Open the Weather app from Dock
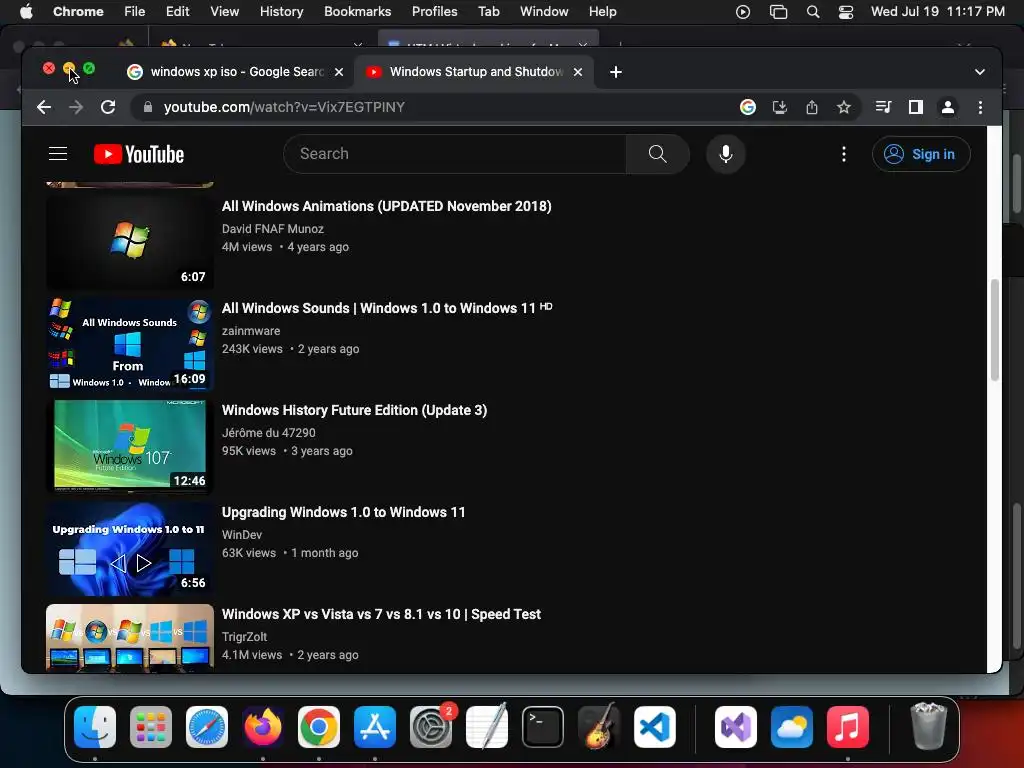 point(792,727)
